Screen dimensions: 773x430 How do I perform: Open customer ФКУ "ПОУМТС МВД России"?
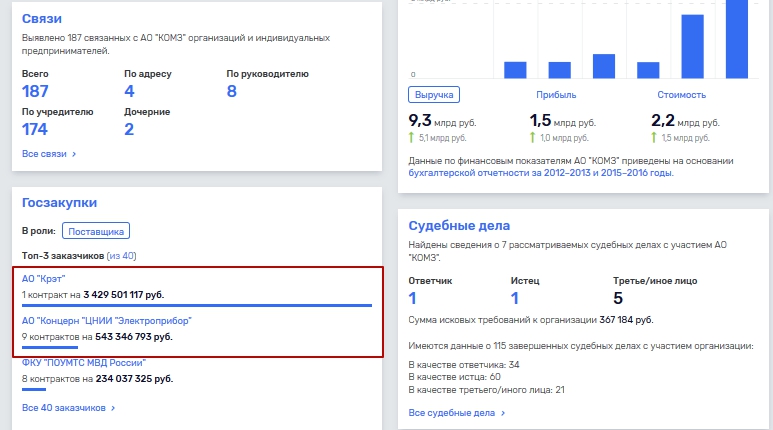pyautogui.click(x=84, y=363)
